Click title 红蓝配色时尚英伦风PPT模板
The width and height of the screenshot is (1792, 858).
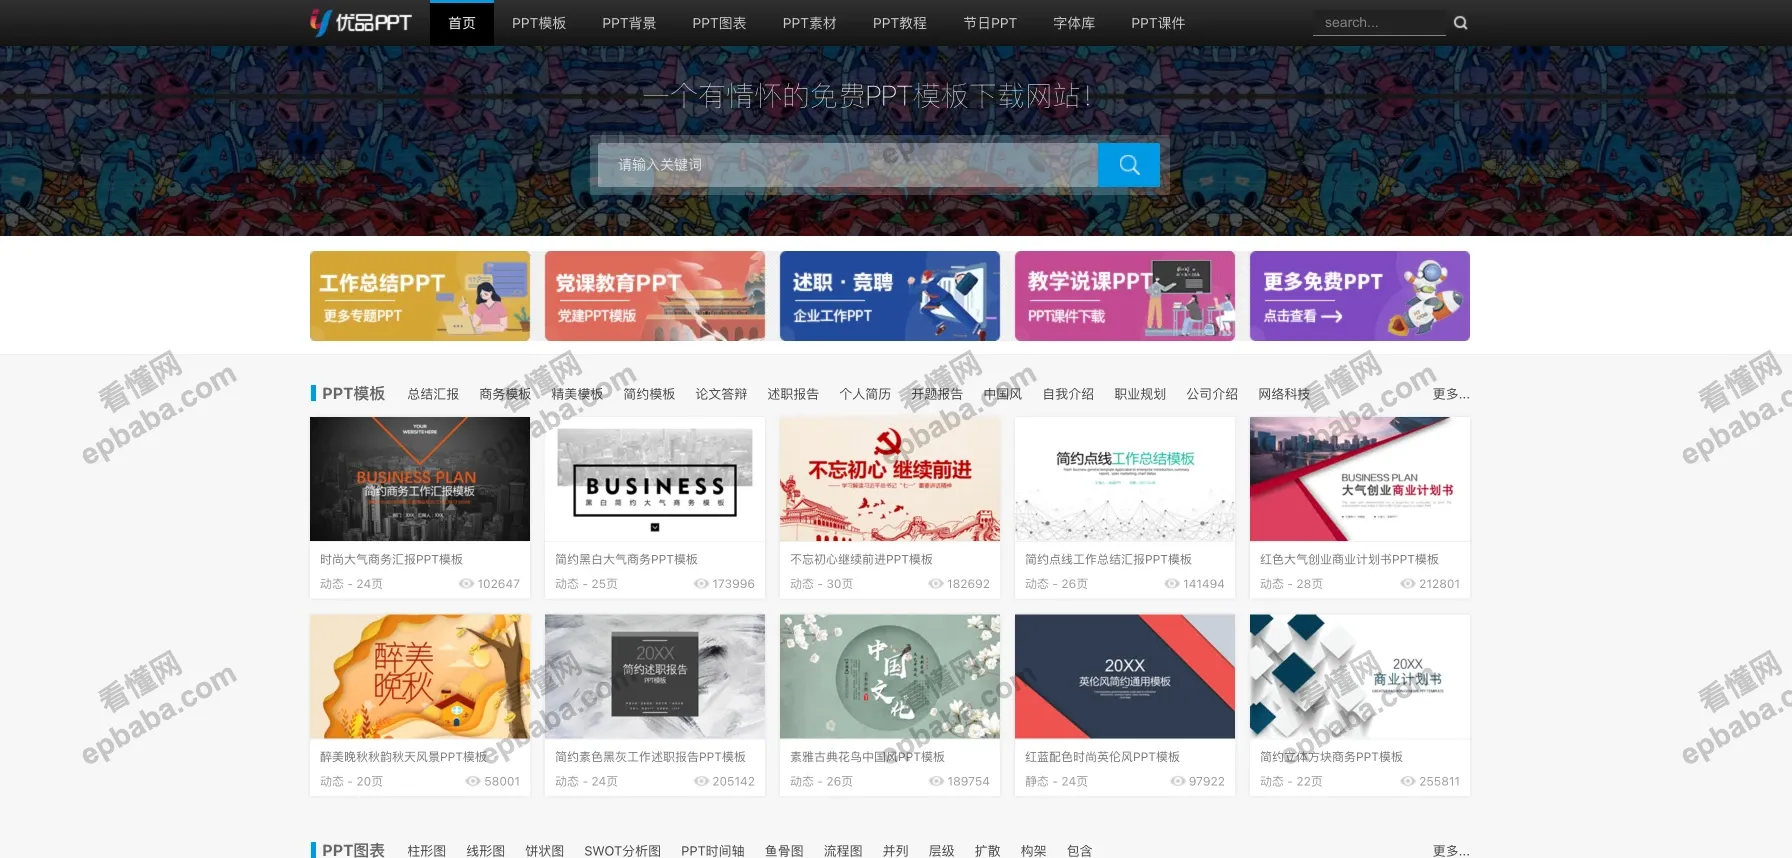[x=1102, y=757]
